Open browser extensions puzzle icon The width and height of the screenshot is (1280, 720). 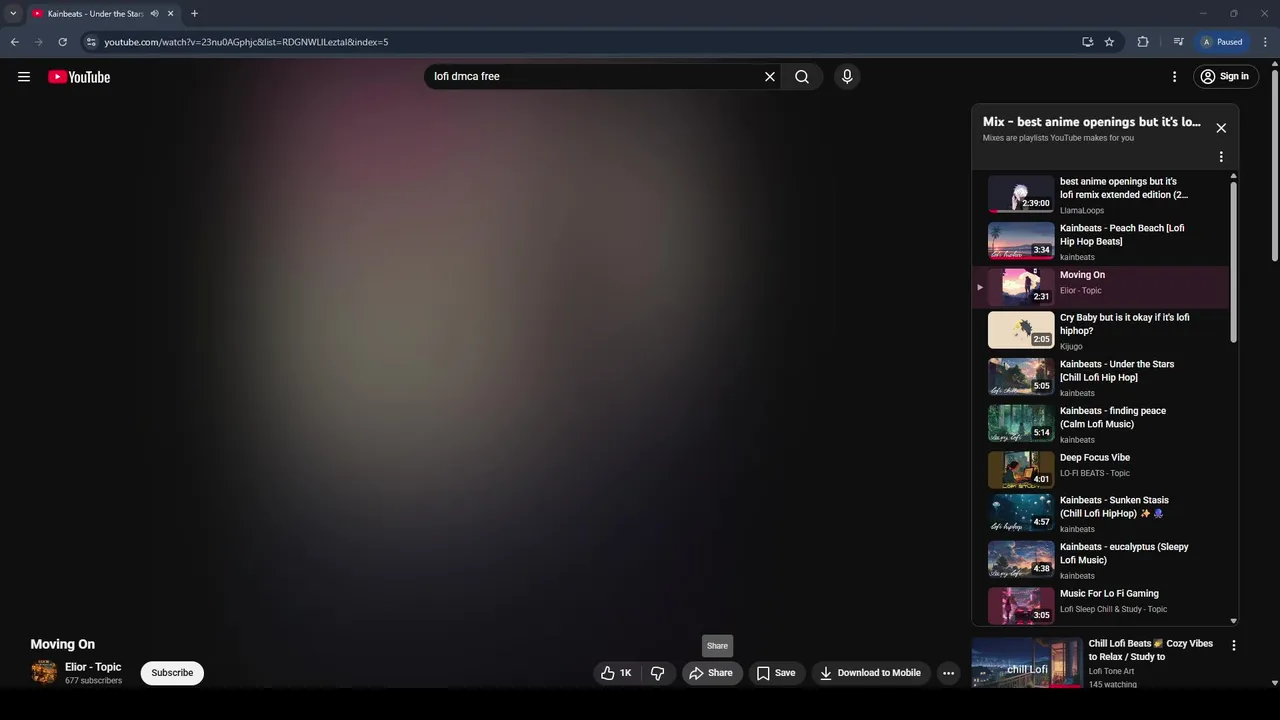click(1143, 42)
